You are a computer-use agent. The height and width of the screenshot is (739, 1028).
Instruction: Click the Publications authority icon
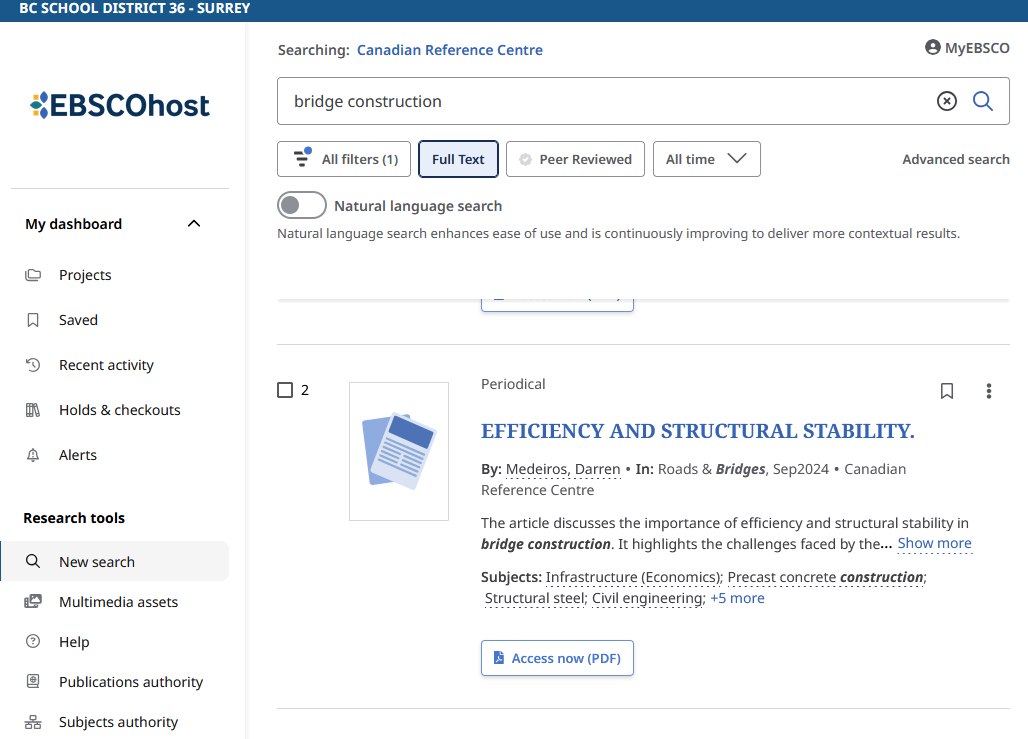[33, 681]
